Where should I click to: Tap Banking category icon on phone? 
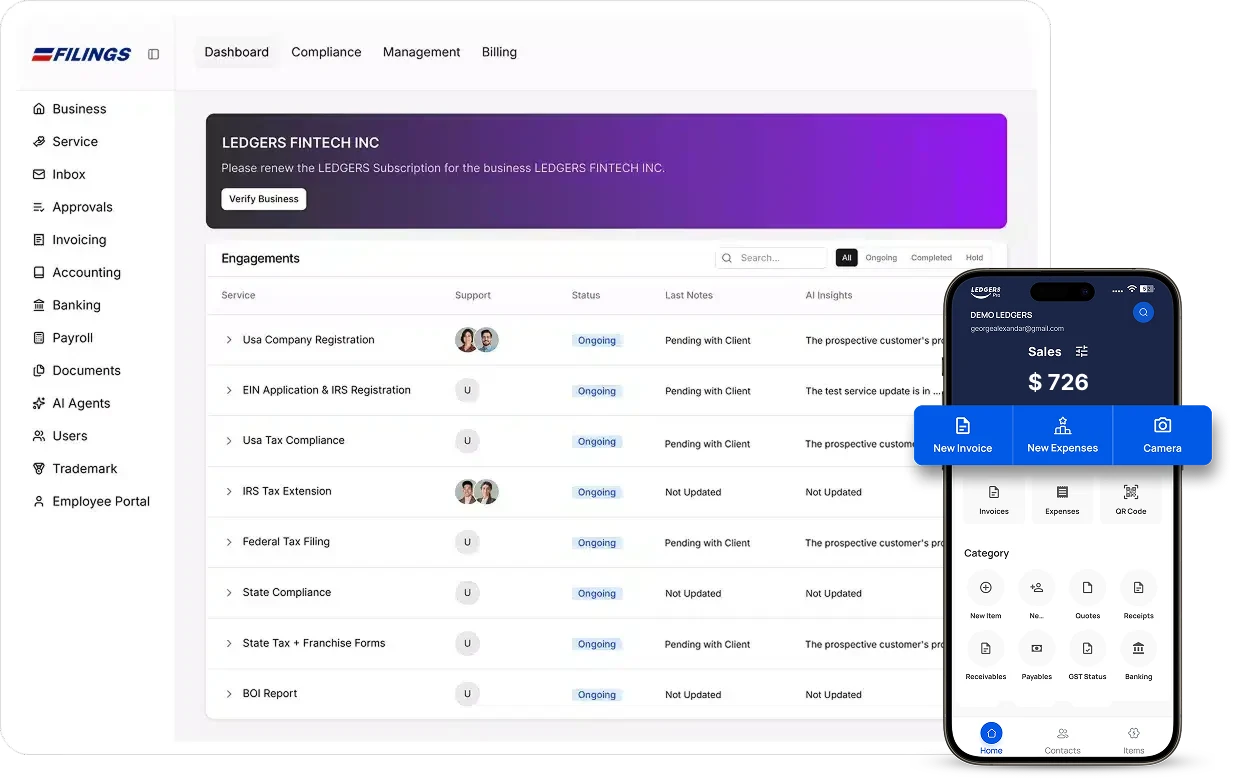pos(1138,649)
